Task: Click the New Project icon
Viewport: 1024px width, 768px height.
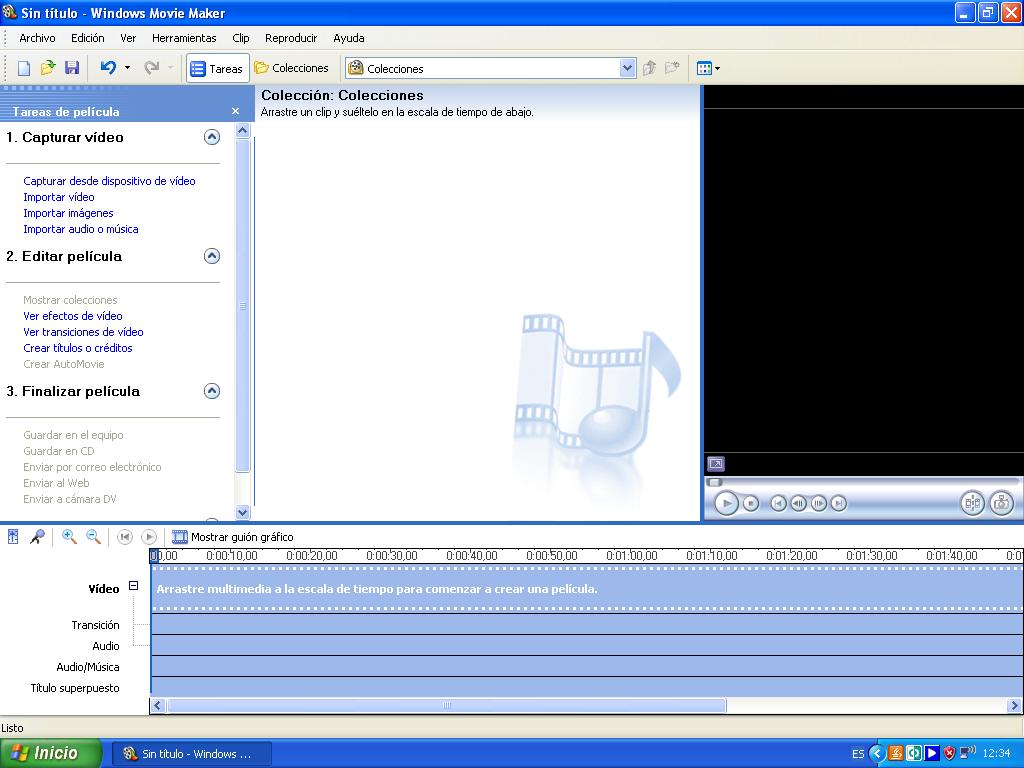Action: pos(24,68)
